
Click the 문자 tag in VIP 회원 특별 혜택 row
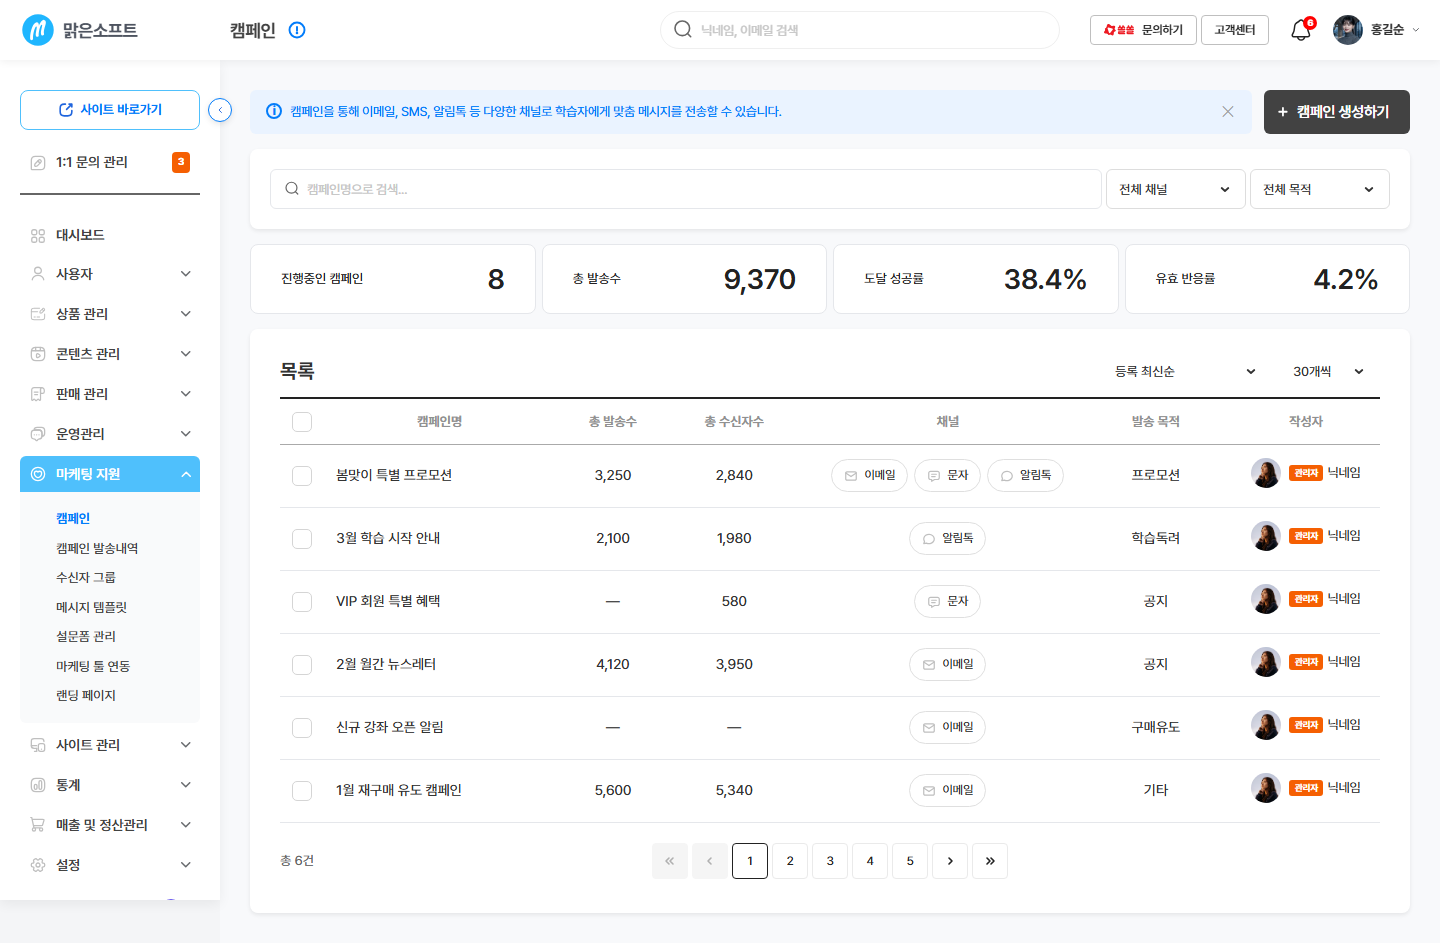[x=947, y=601]
